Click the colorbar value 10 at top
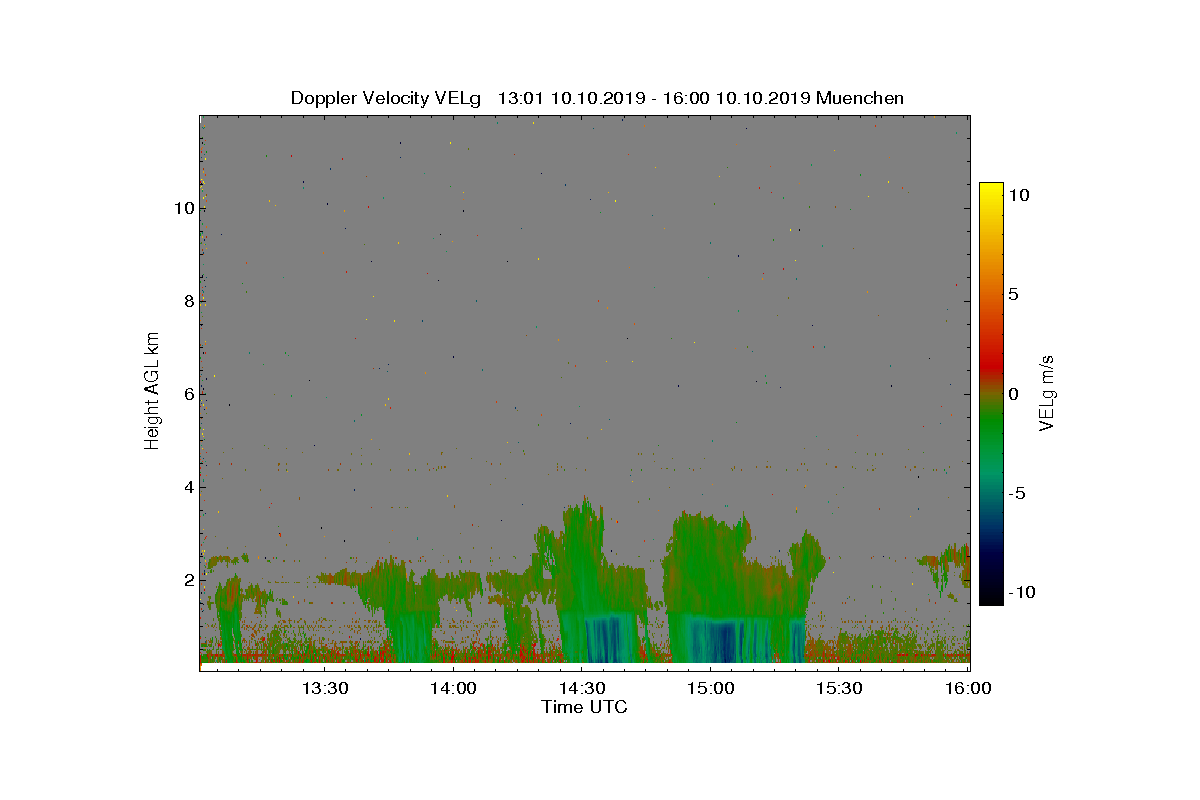 [1019, 196]
